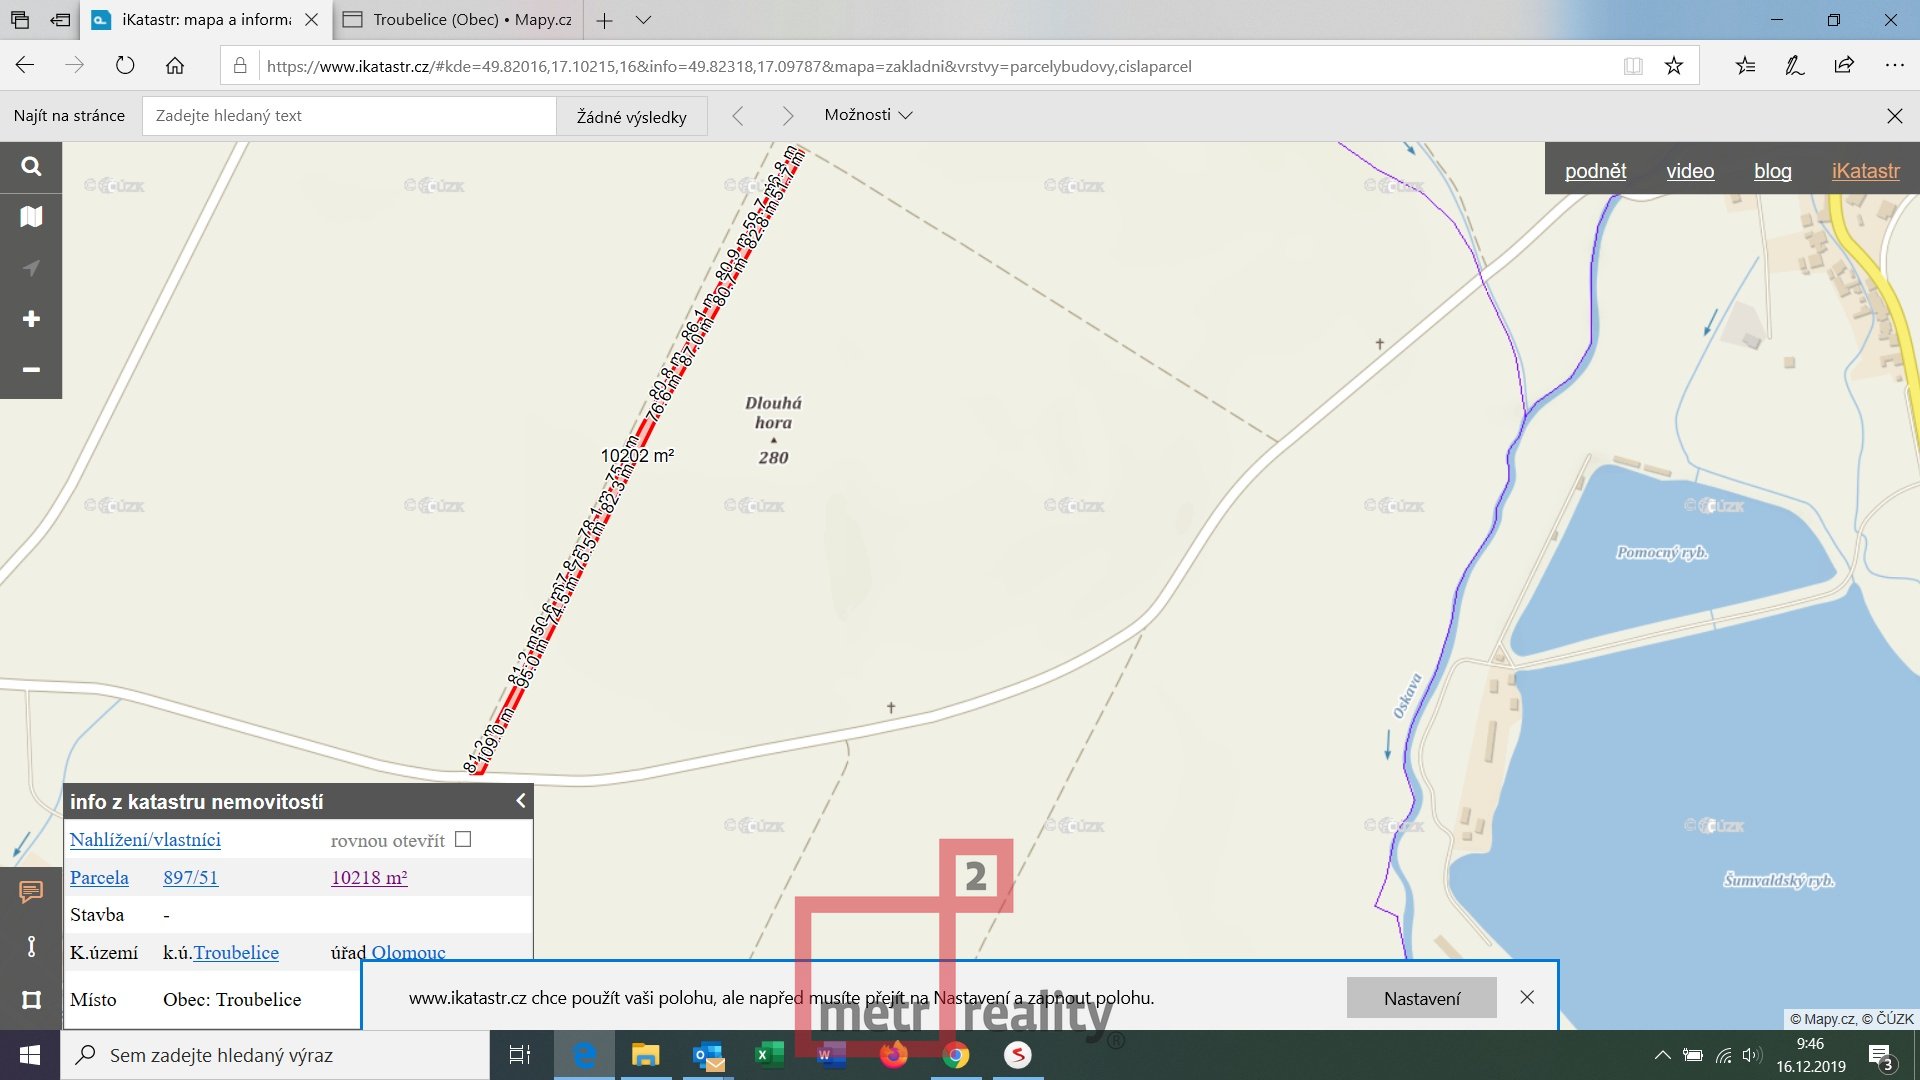Image resolution: width=1920 pixels, height=1080 pixels.
Task: Open Nahlížení/vlastníci link
Action: coord(145,840)
